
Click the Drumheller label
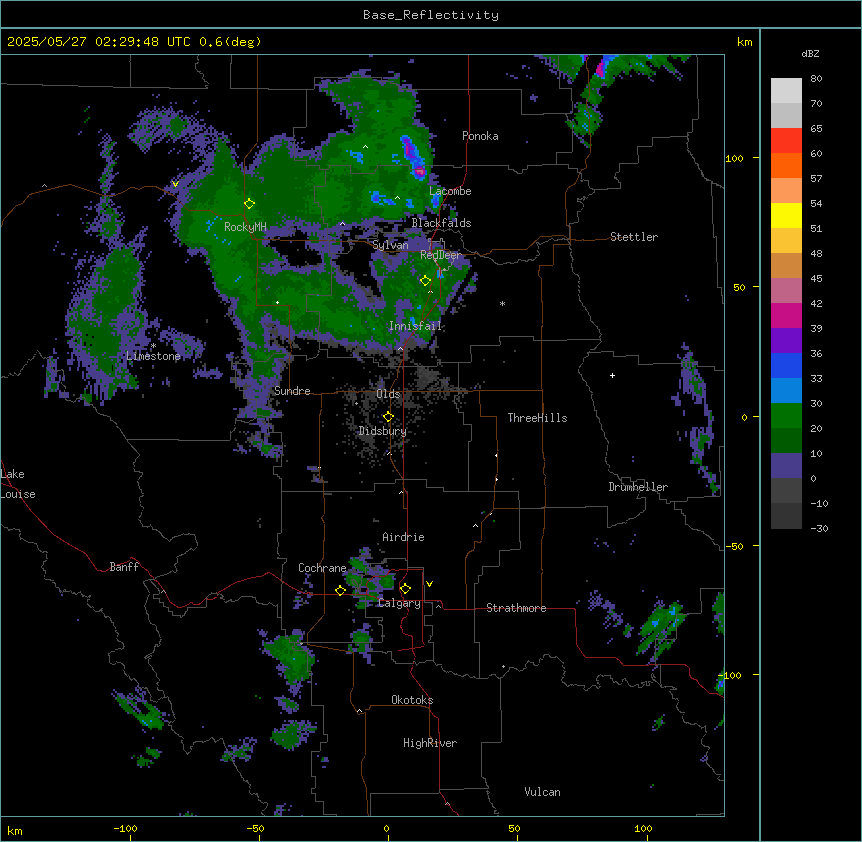[x=638, y=487]
